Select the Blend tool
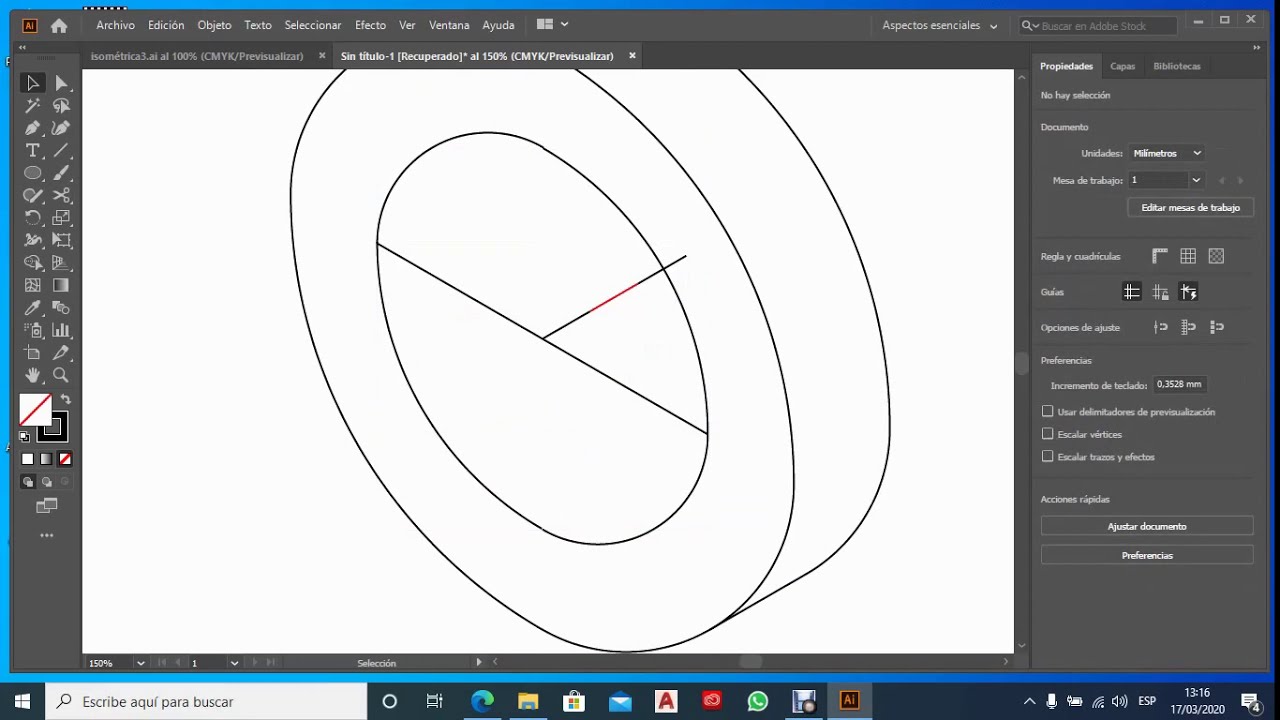The width and height of the screenshot is (1280, 720). (x=61, y=308)
